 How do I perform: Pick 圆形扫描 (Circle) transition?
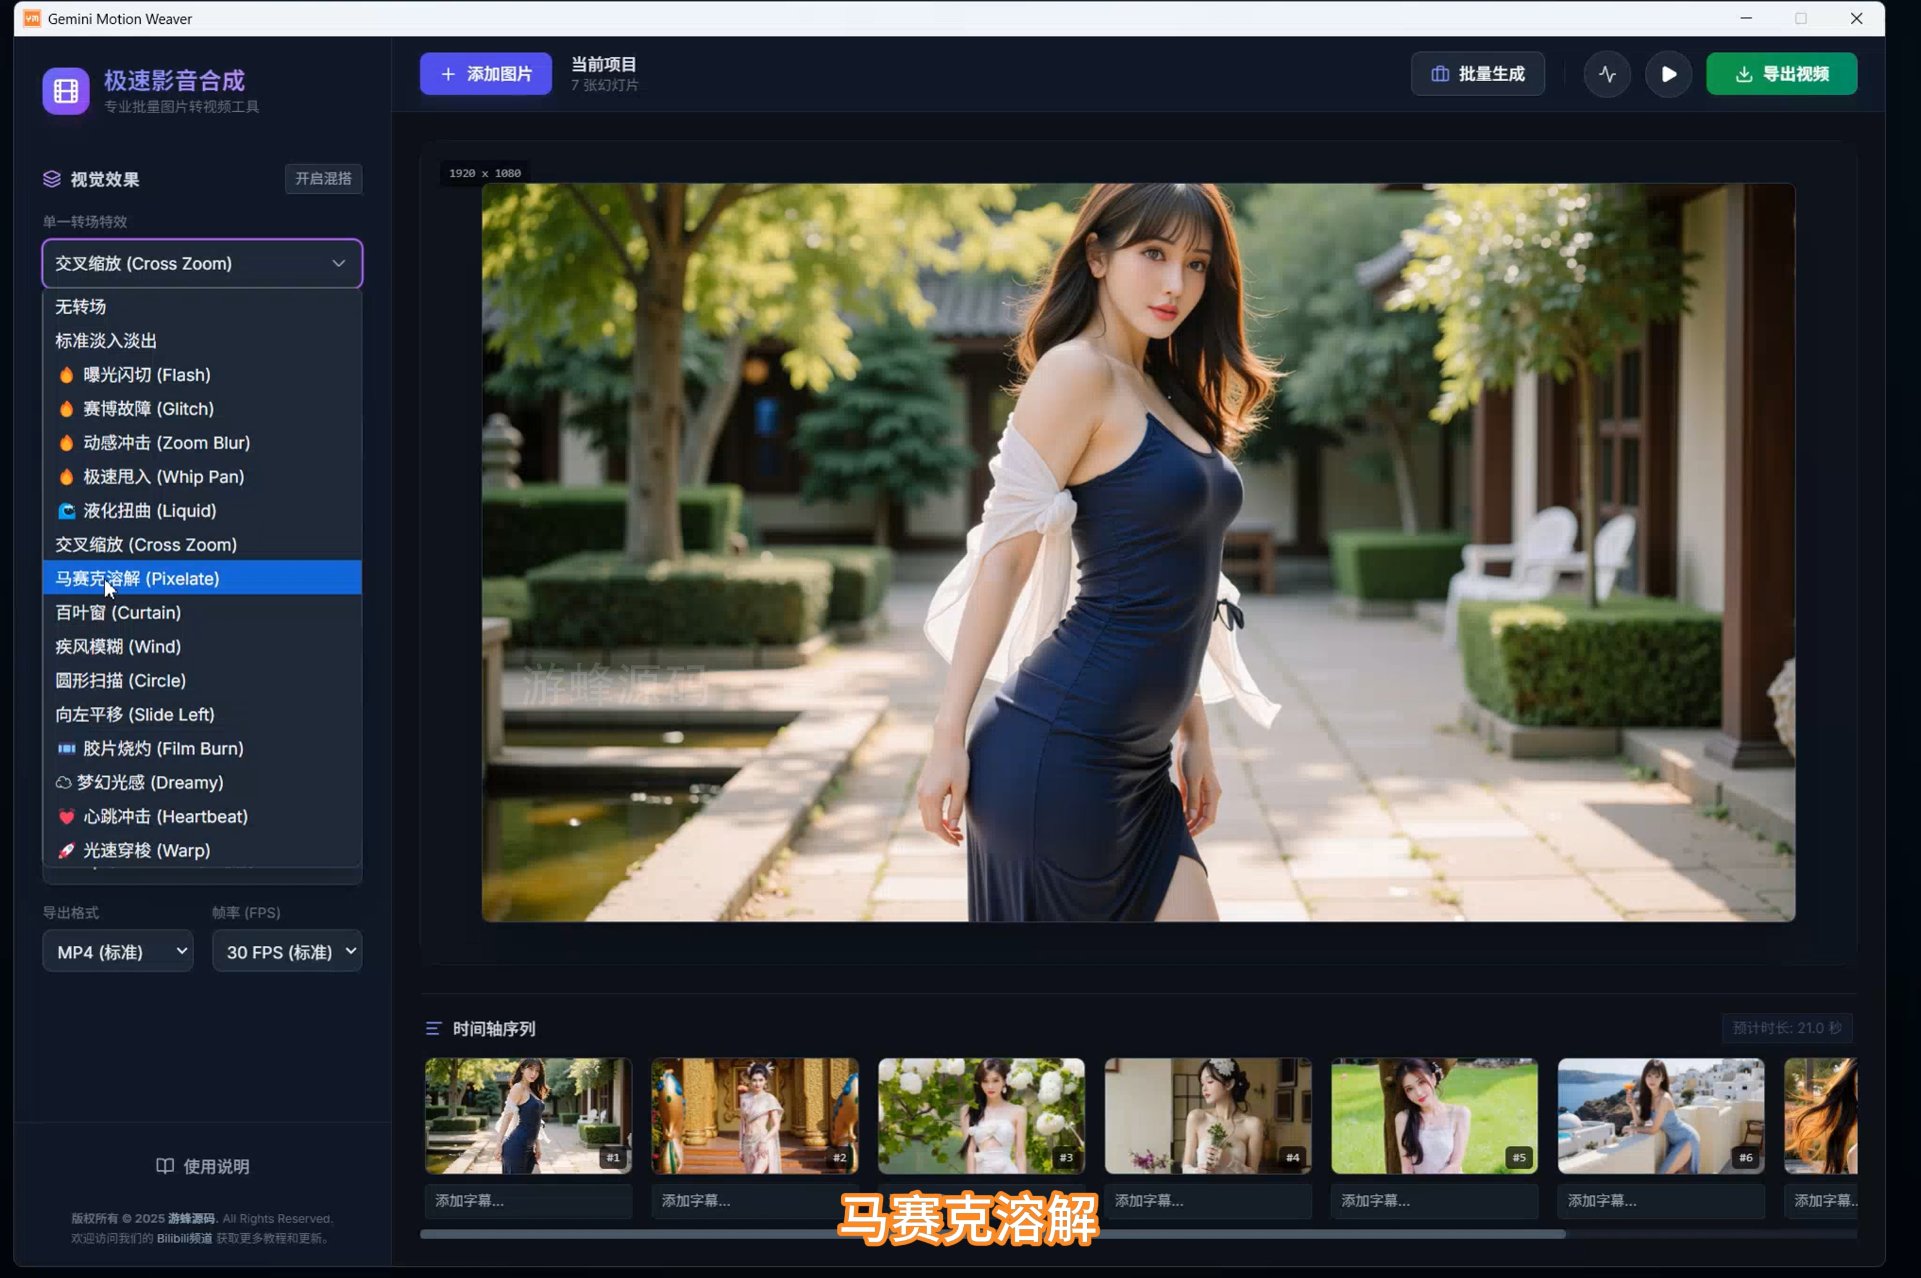tap(202, 681)
